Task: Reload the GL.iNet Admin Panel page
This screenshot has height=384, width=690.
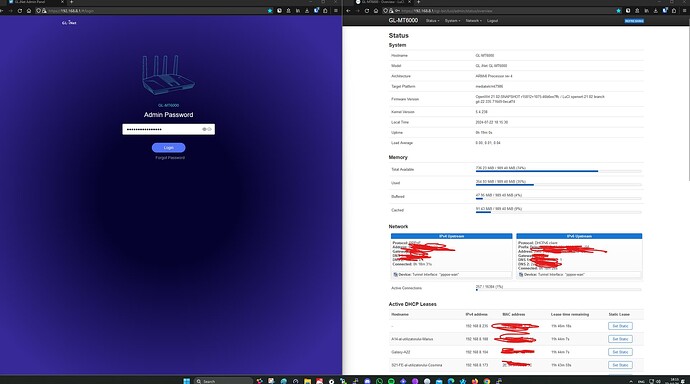Action: coord(20,11)
